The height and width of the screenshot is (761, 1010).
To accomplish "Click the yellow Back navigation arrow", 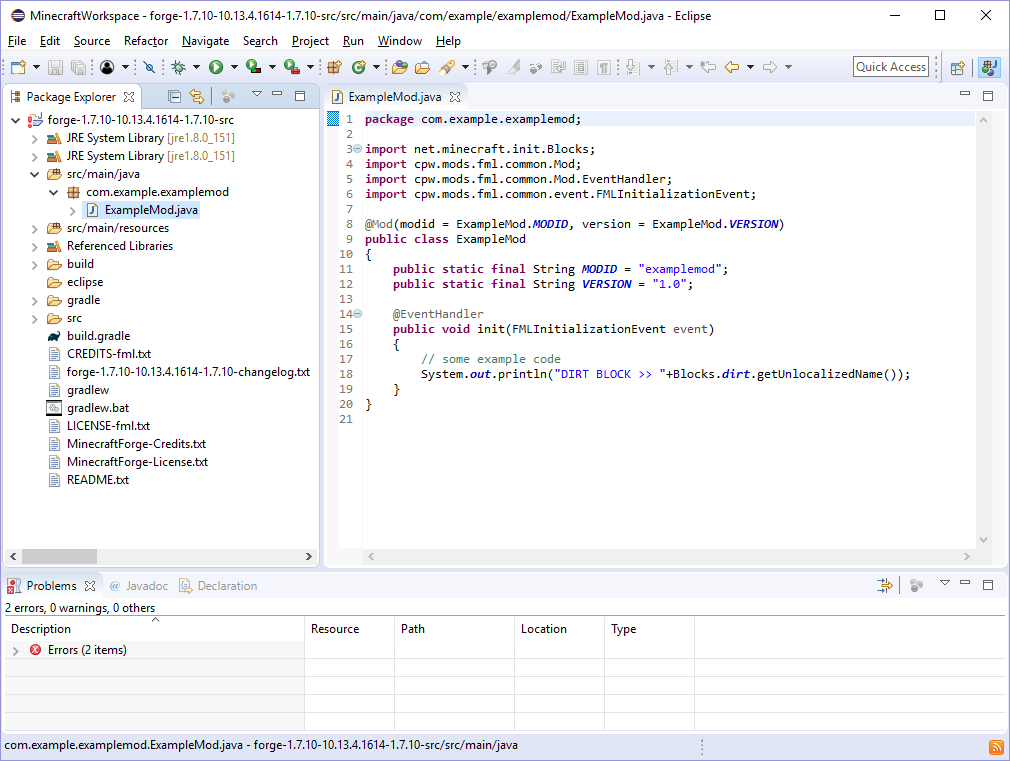I will 732,67.
